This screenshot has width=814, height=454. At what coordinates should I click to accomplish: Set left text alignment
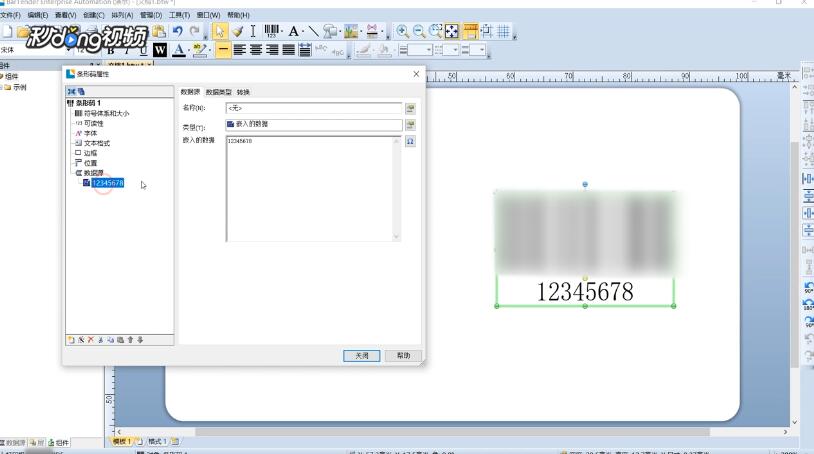click(x=239, y=50)
